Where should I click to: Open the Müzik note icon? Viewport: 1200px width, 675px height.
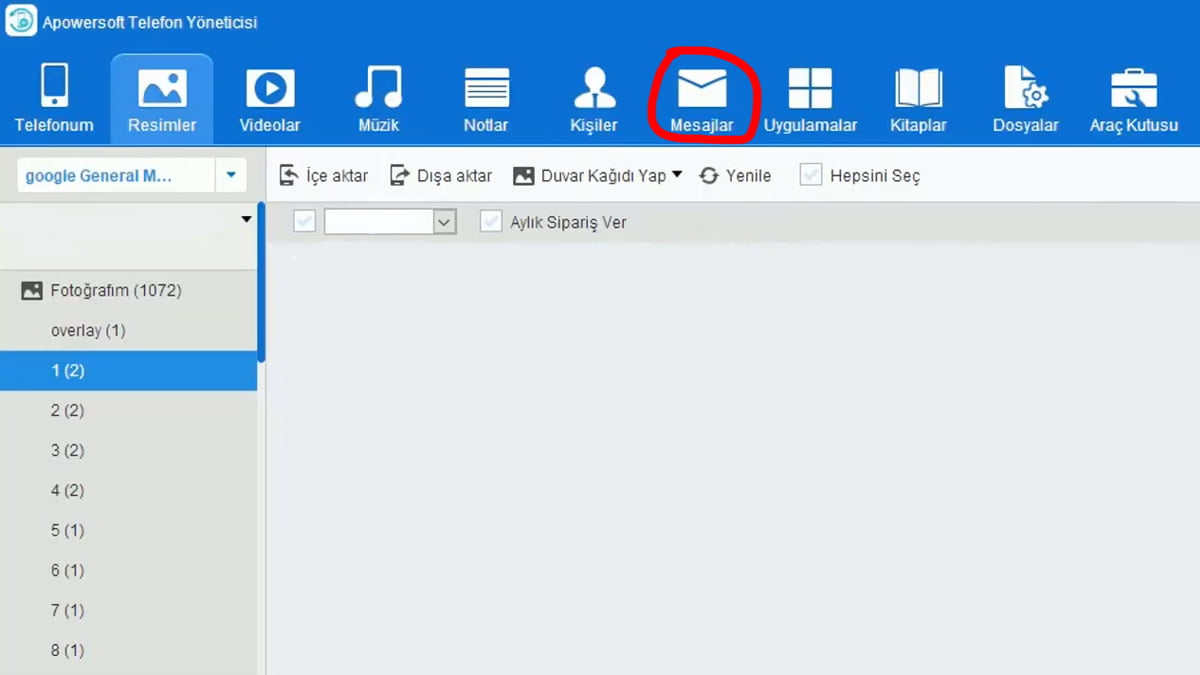[378, 88]
